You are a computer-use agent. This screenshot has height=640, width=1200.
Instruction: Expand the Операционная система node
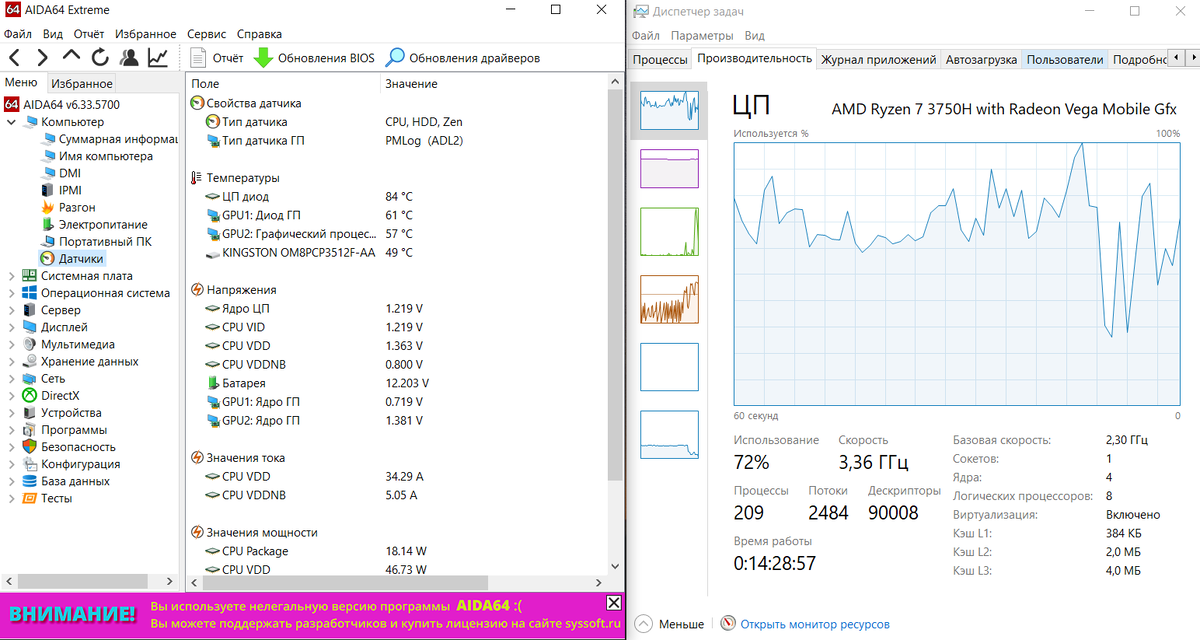(11, 293)
